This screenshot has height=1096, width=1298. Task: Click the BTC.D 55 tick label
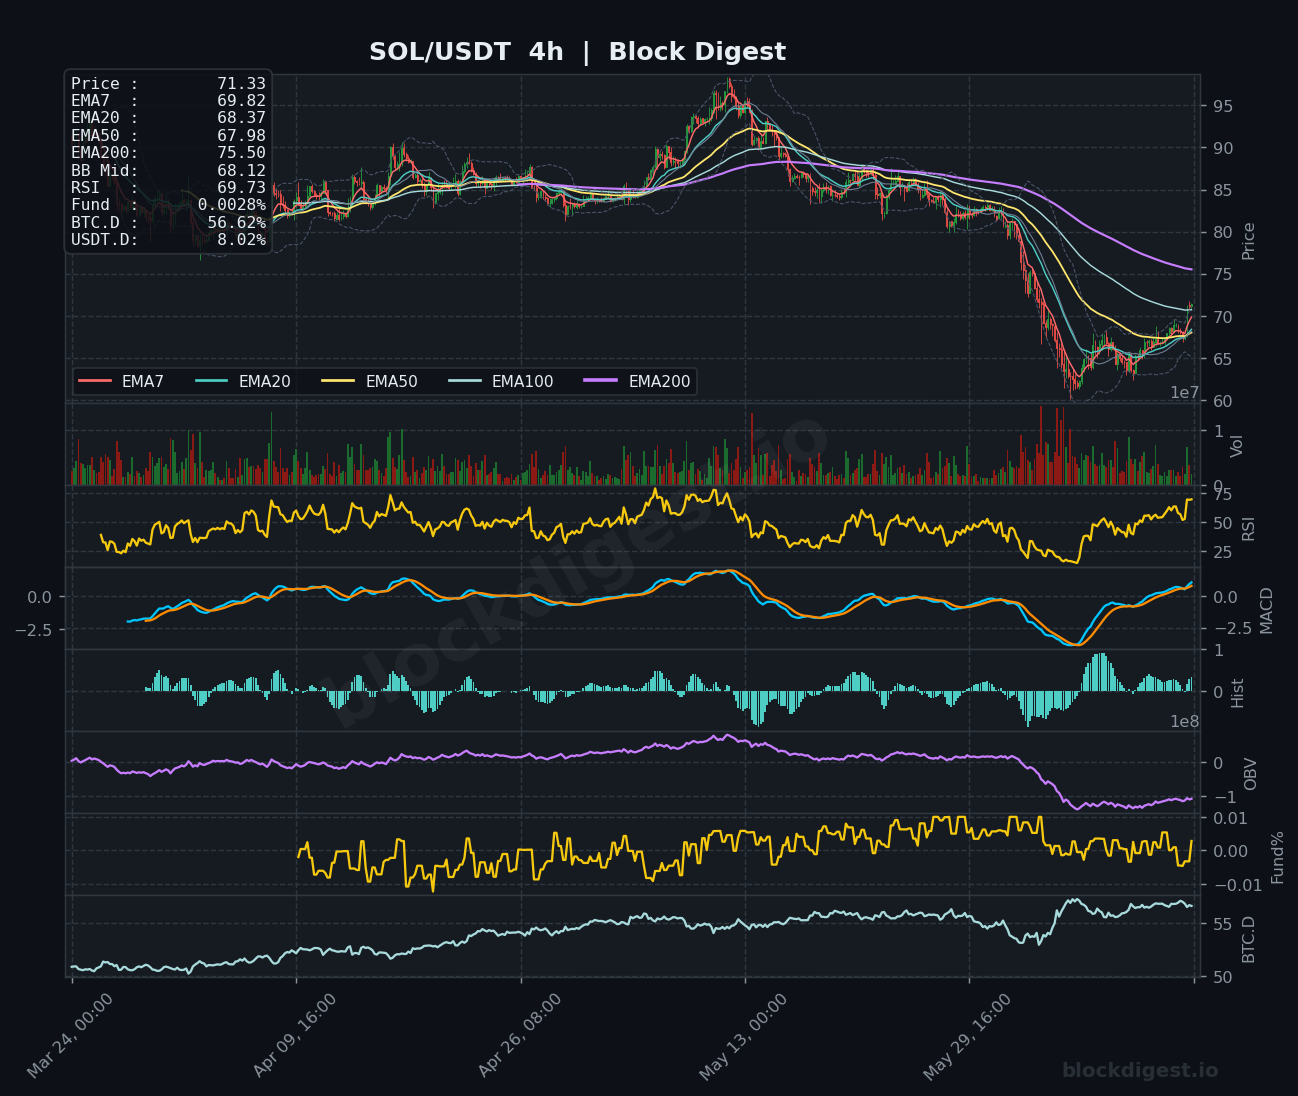click(1222, 924)
